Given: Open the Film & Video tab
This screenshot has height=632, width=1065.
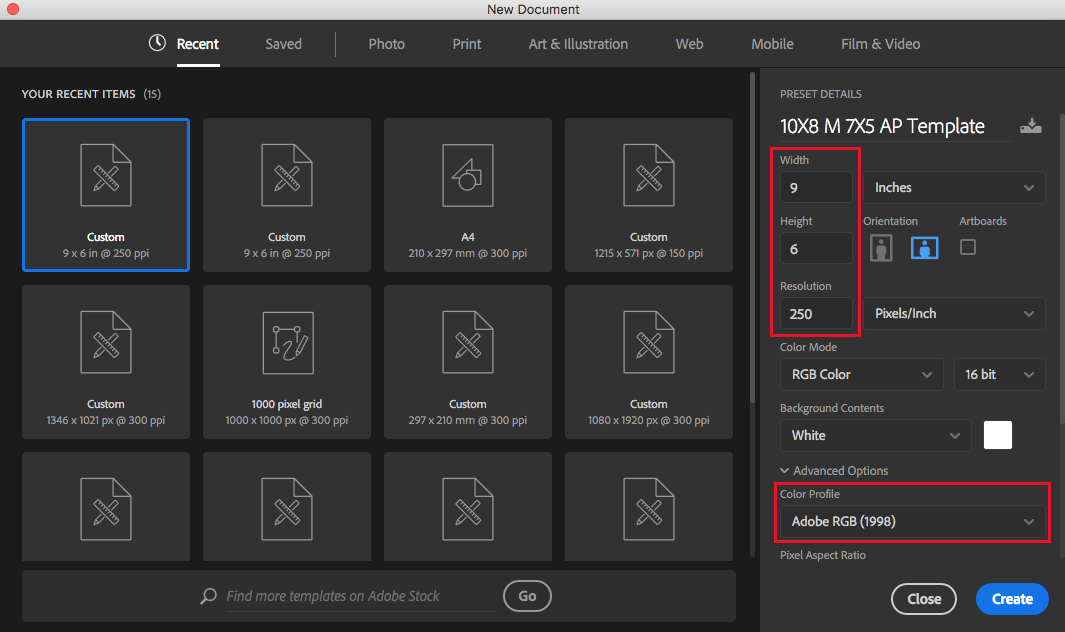Looking at the screenshot, I should [x=880, y=44].
